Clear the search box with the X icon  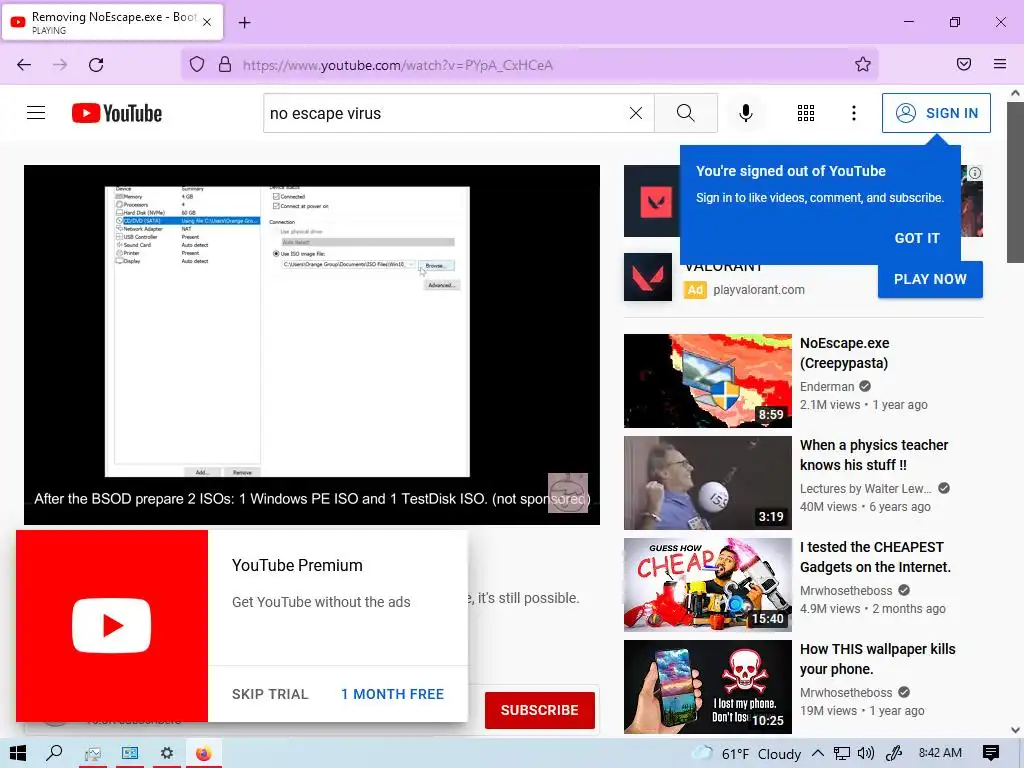coord(635,113)
